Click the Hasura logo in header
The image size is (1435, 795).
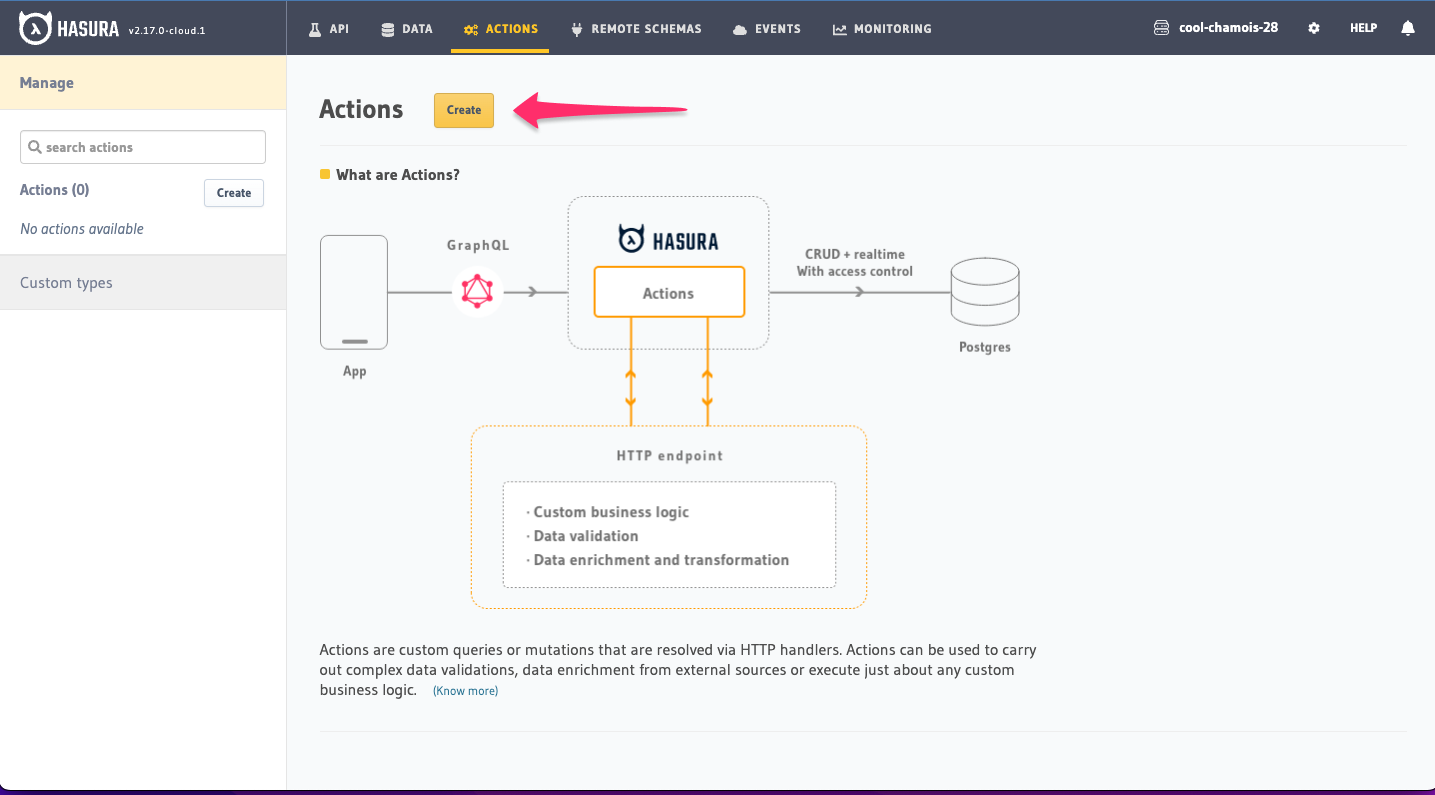tap(69, 29)
